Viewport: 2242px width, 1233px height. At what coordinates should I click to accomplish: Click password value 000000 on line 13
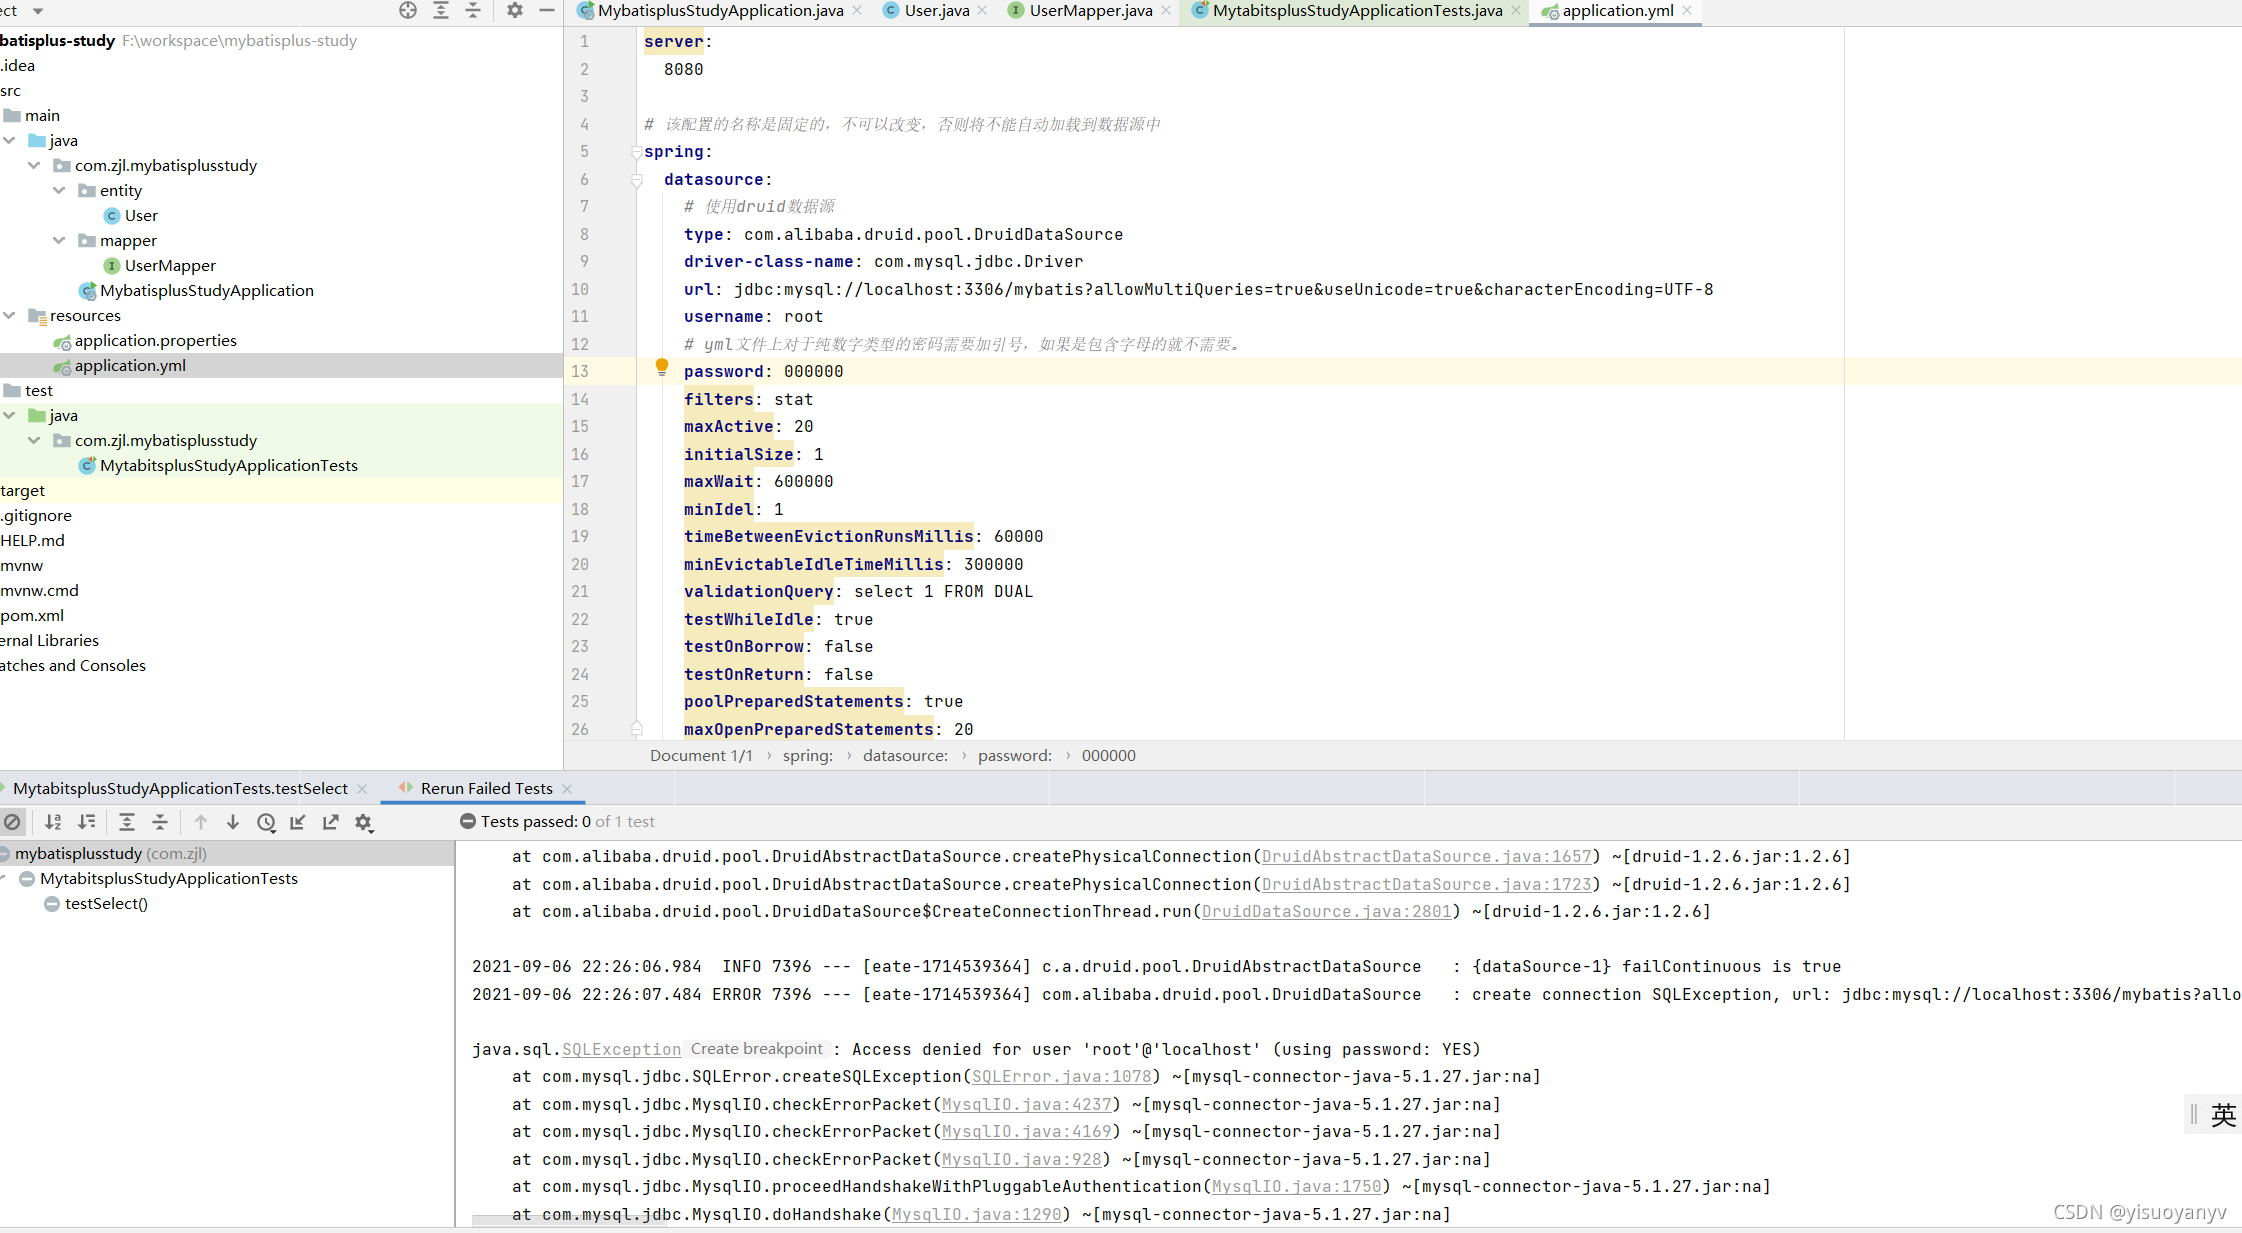click(813, 371)
